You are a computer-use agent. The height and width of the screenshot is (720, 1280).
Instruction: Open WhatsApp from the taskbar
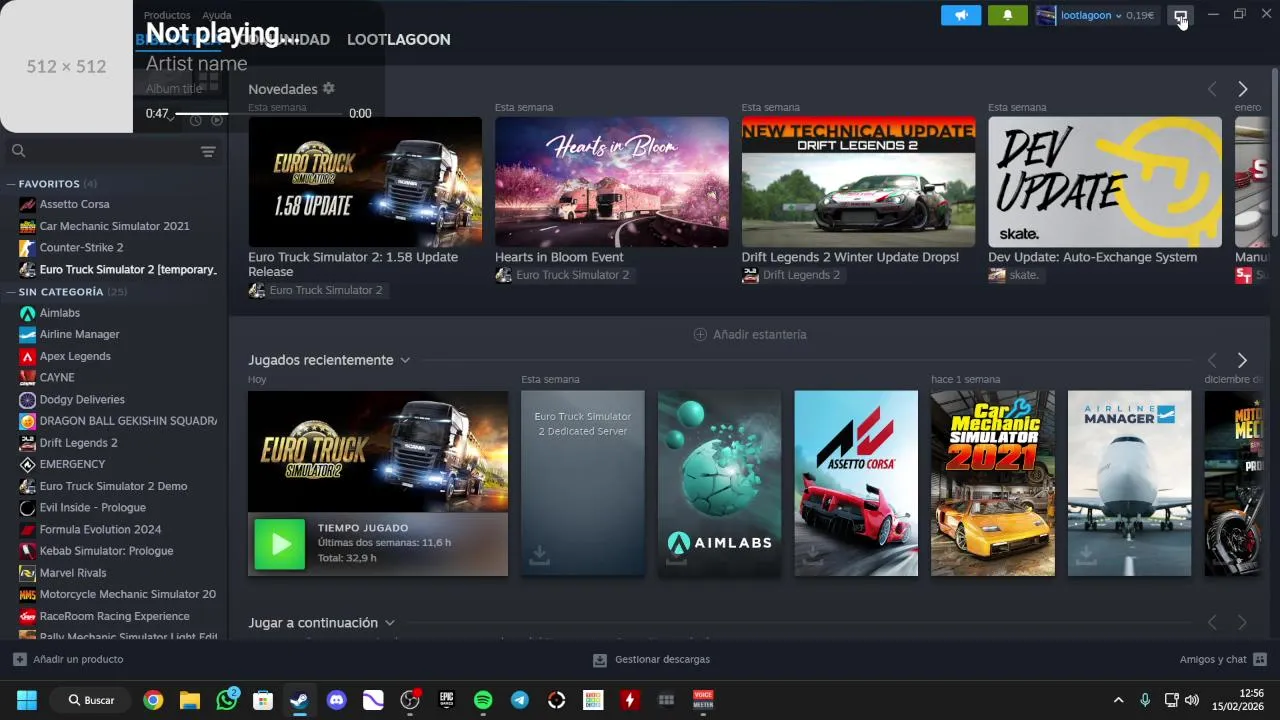tap(227, 700)
